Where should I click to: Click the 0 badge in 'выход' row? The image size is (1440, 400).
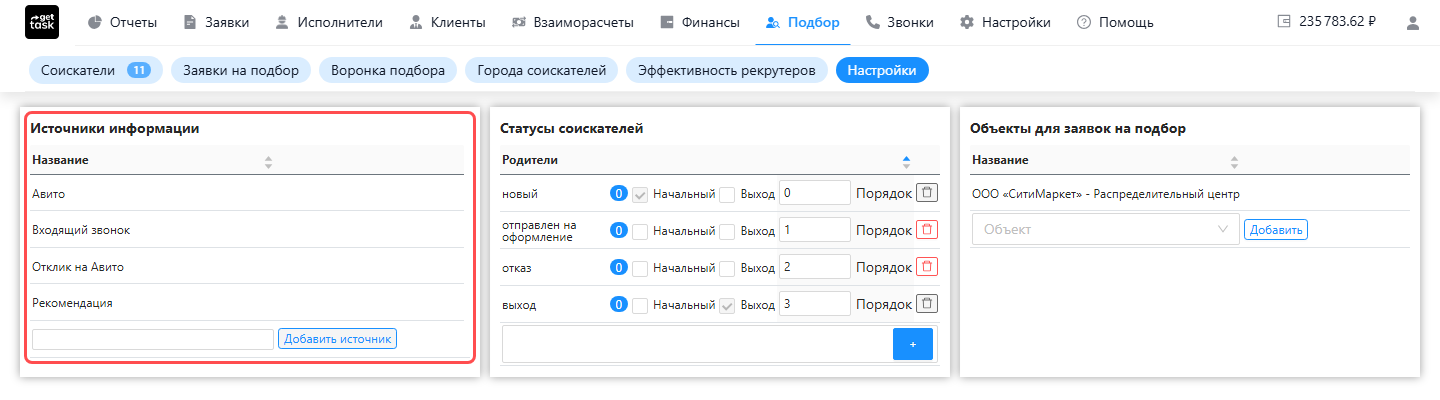(x=619, y=304)
